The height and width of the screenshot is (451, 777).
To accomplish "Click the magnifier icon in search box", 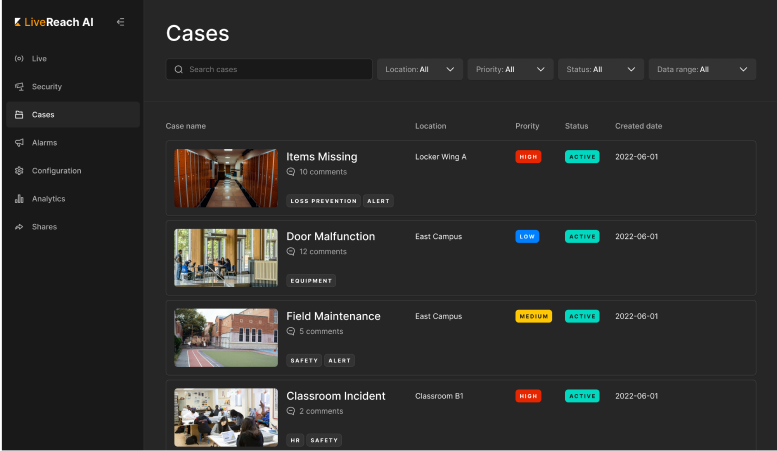I will (179, 69).
